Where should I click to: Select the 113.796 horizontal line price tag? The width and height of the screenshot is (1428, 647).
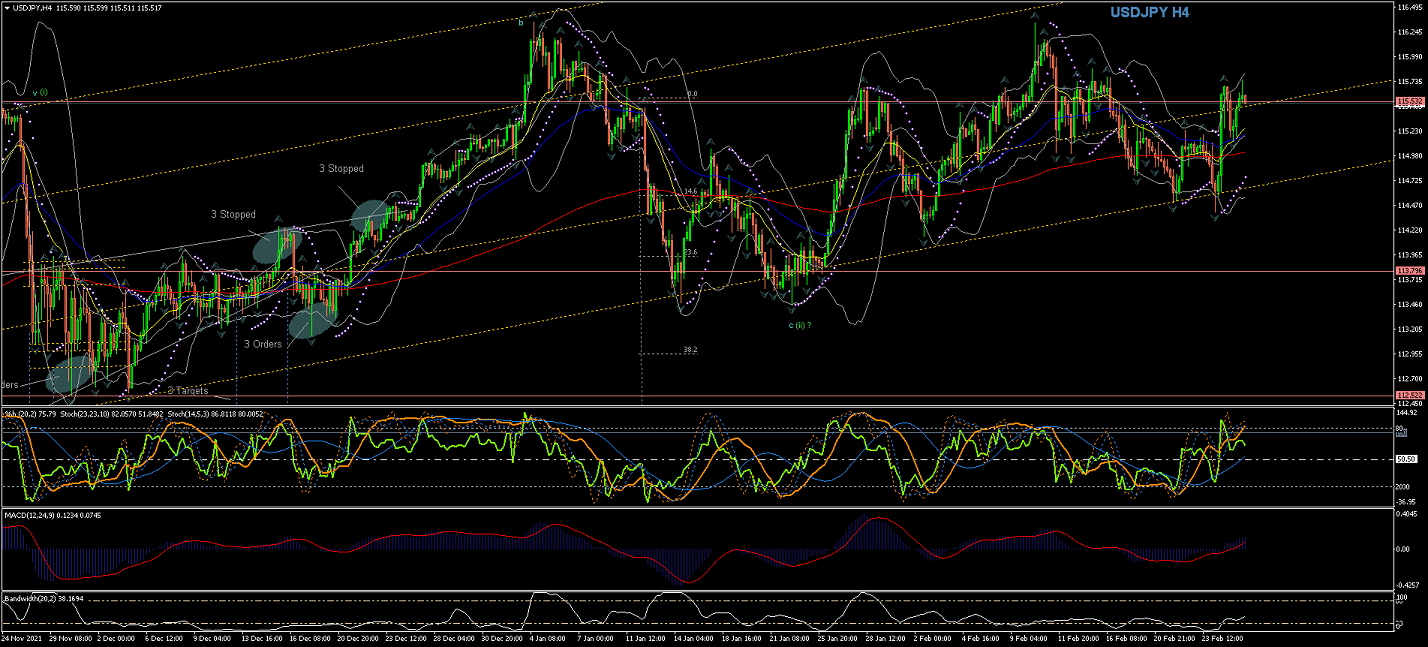coord(1410,271)
